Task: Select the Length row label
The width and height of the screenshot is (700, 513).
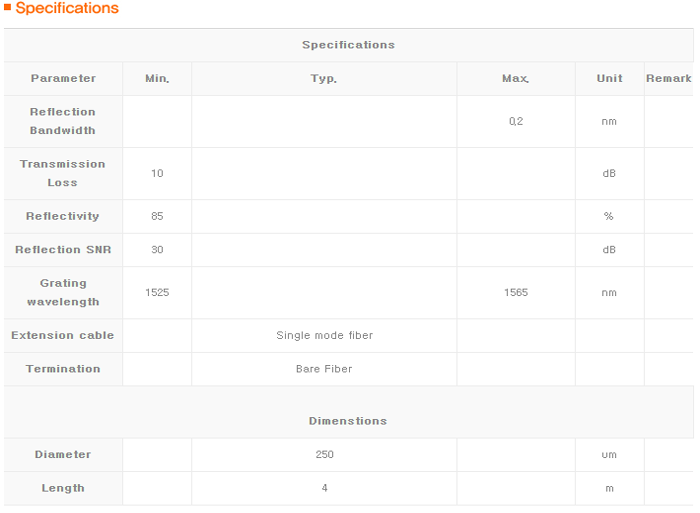Action: point(63,488)
